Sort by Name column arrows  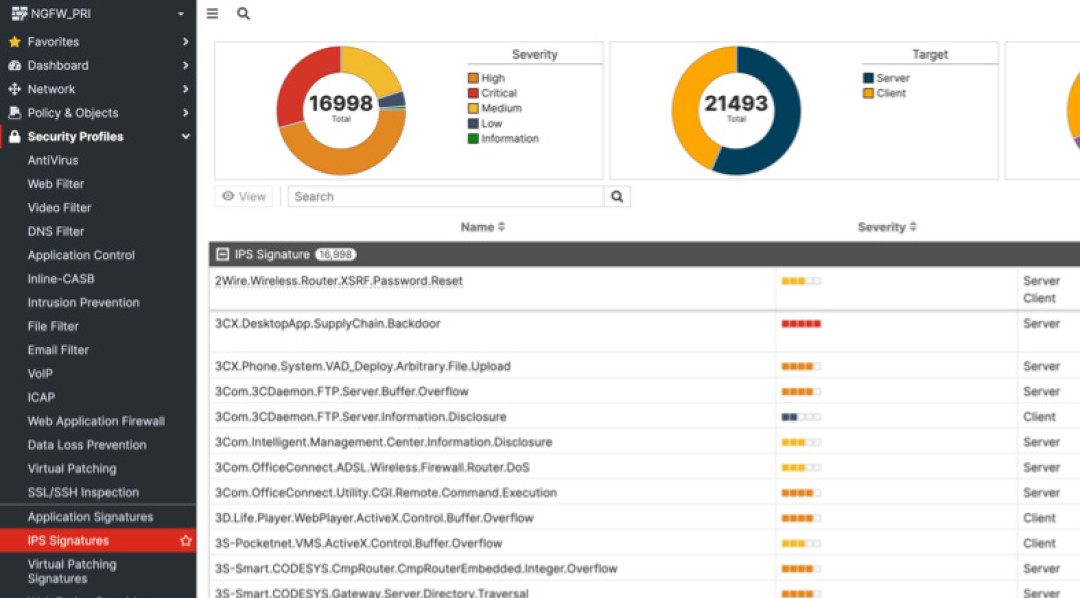pyautogui.click(x=501, y=227)
